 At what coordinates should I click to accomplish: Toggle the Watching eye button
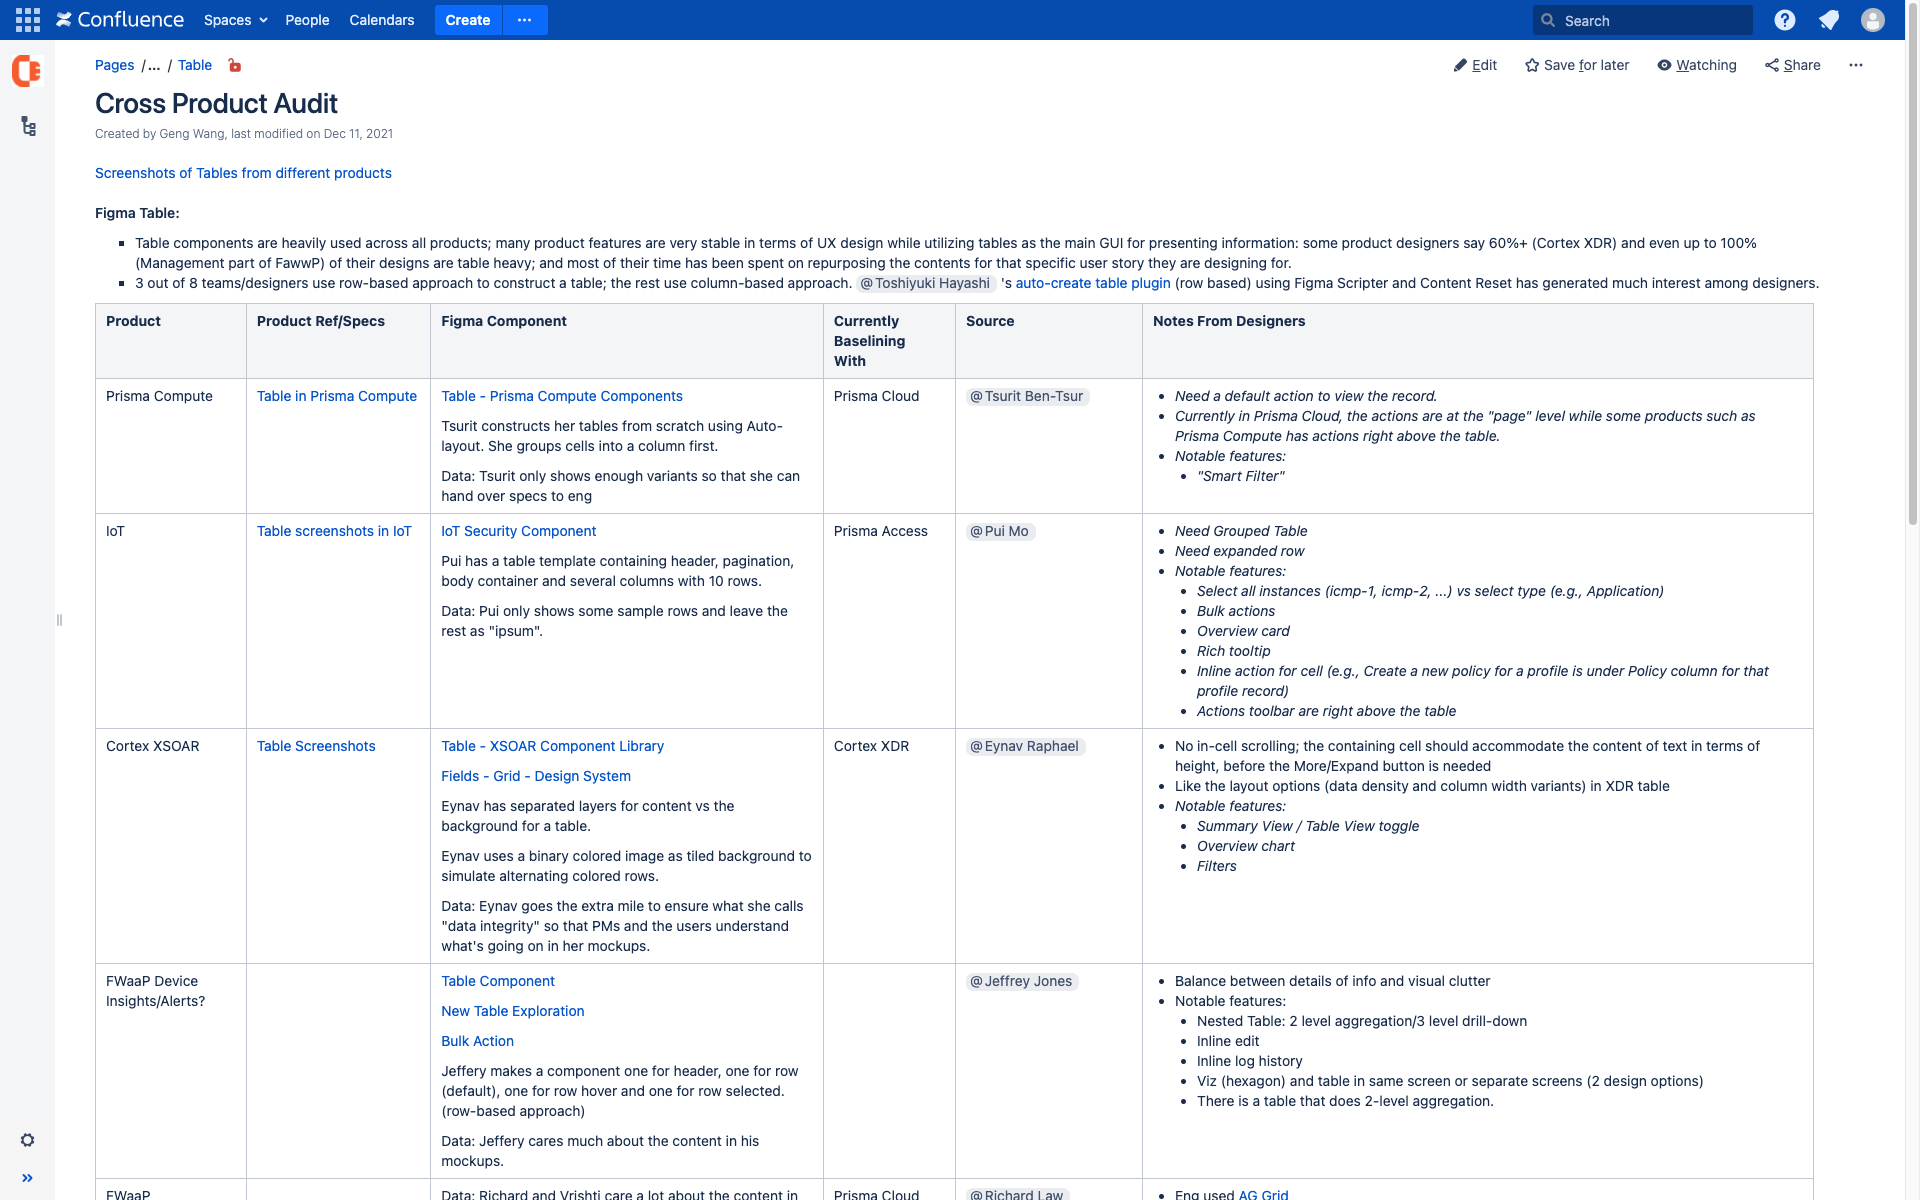[x=1697, y=65]
